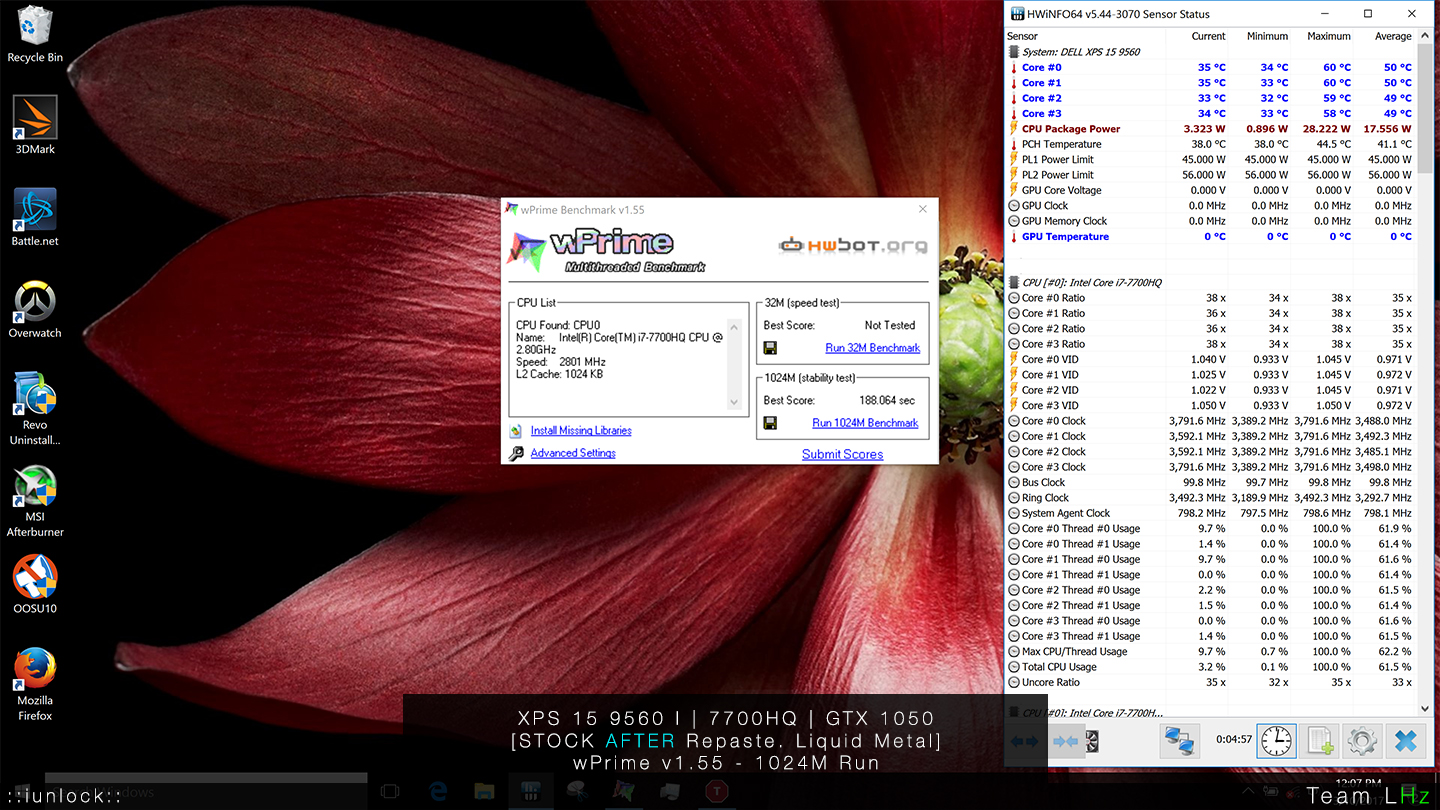Open Task View in the taskbar
Viewport: 1440px width, 810px height.
[x=390, y=791]
